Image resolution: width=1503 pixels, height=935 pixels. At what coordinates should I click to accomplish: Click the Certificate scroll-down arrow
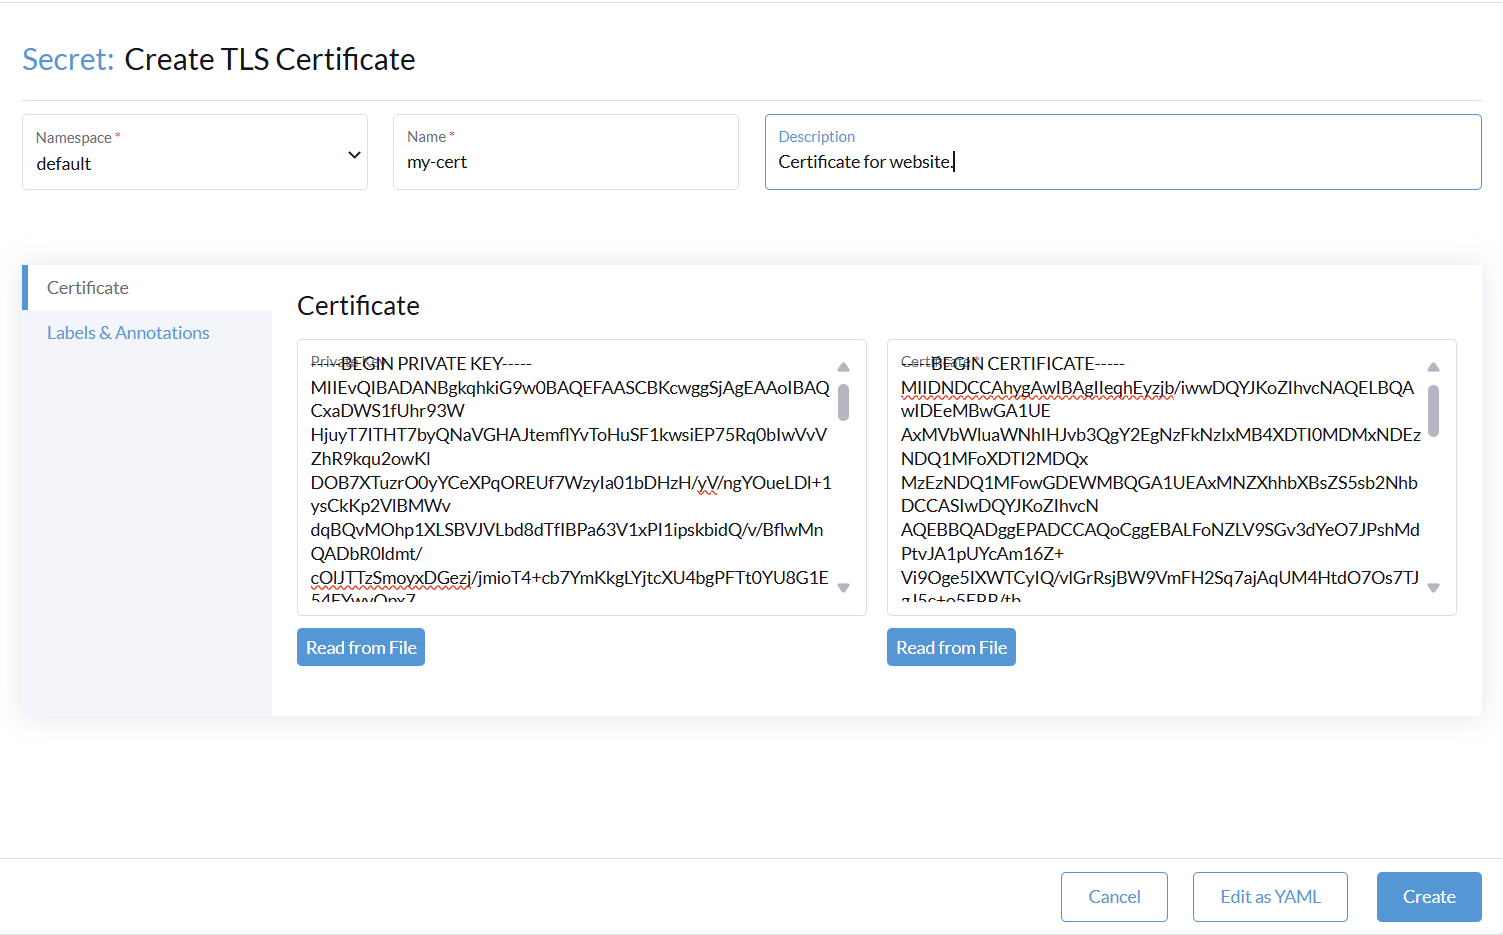(1433, 589)
